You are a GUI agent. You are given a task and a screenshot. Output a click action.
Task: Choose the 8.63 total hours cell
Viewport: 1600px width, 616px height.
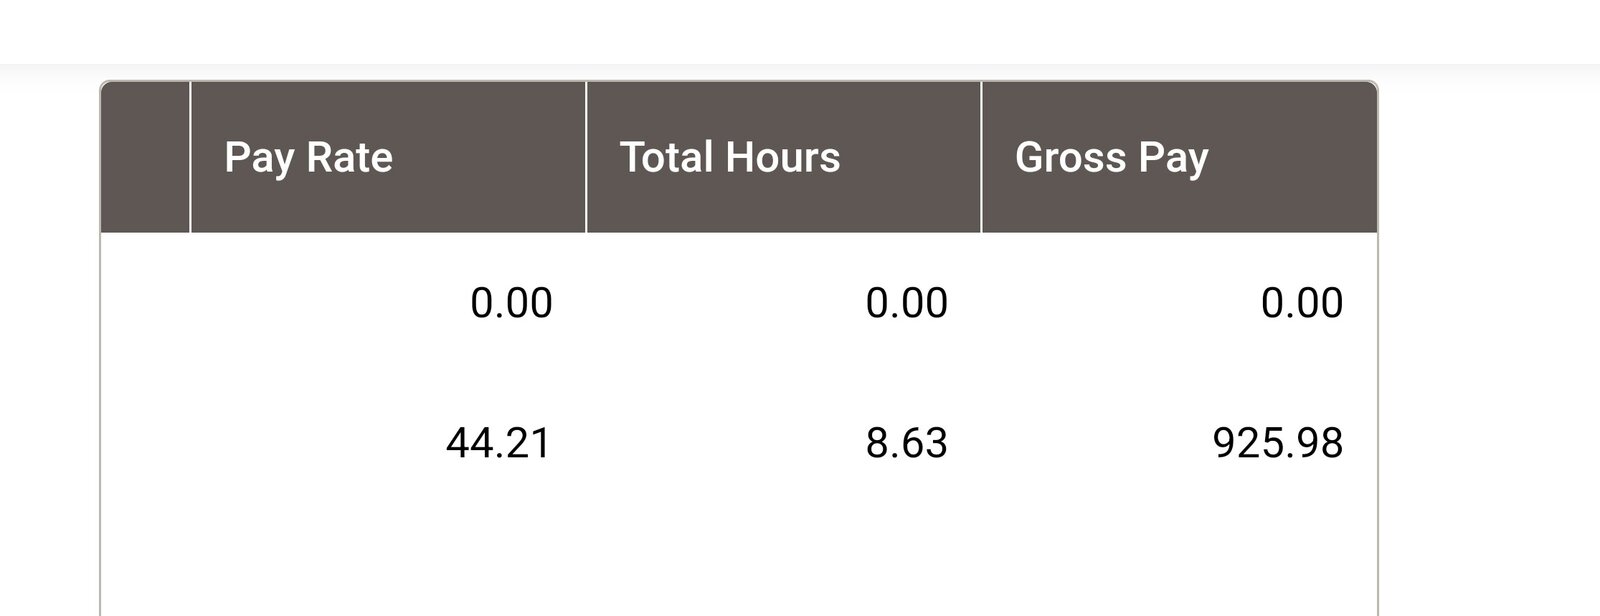(906, 443)
